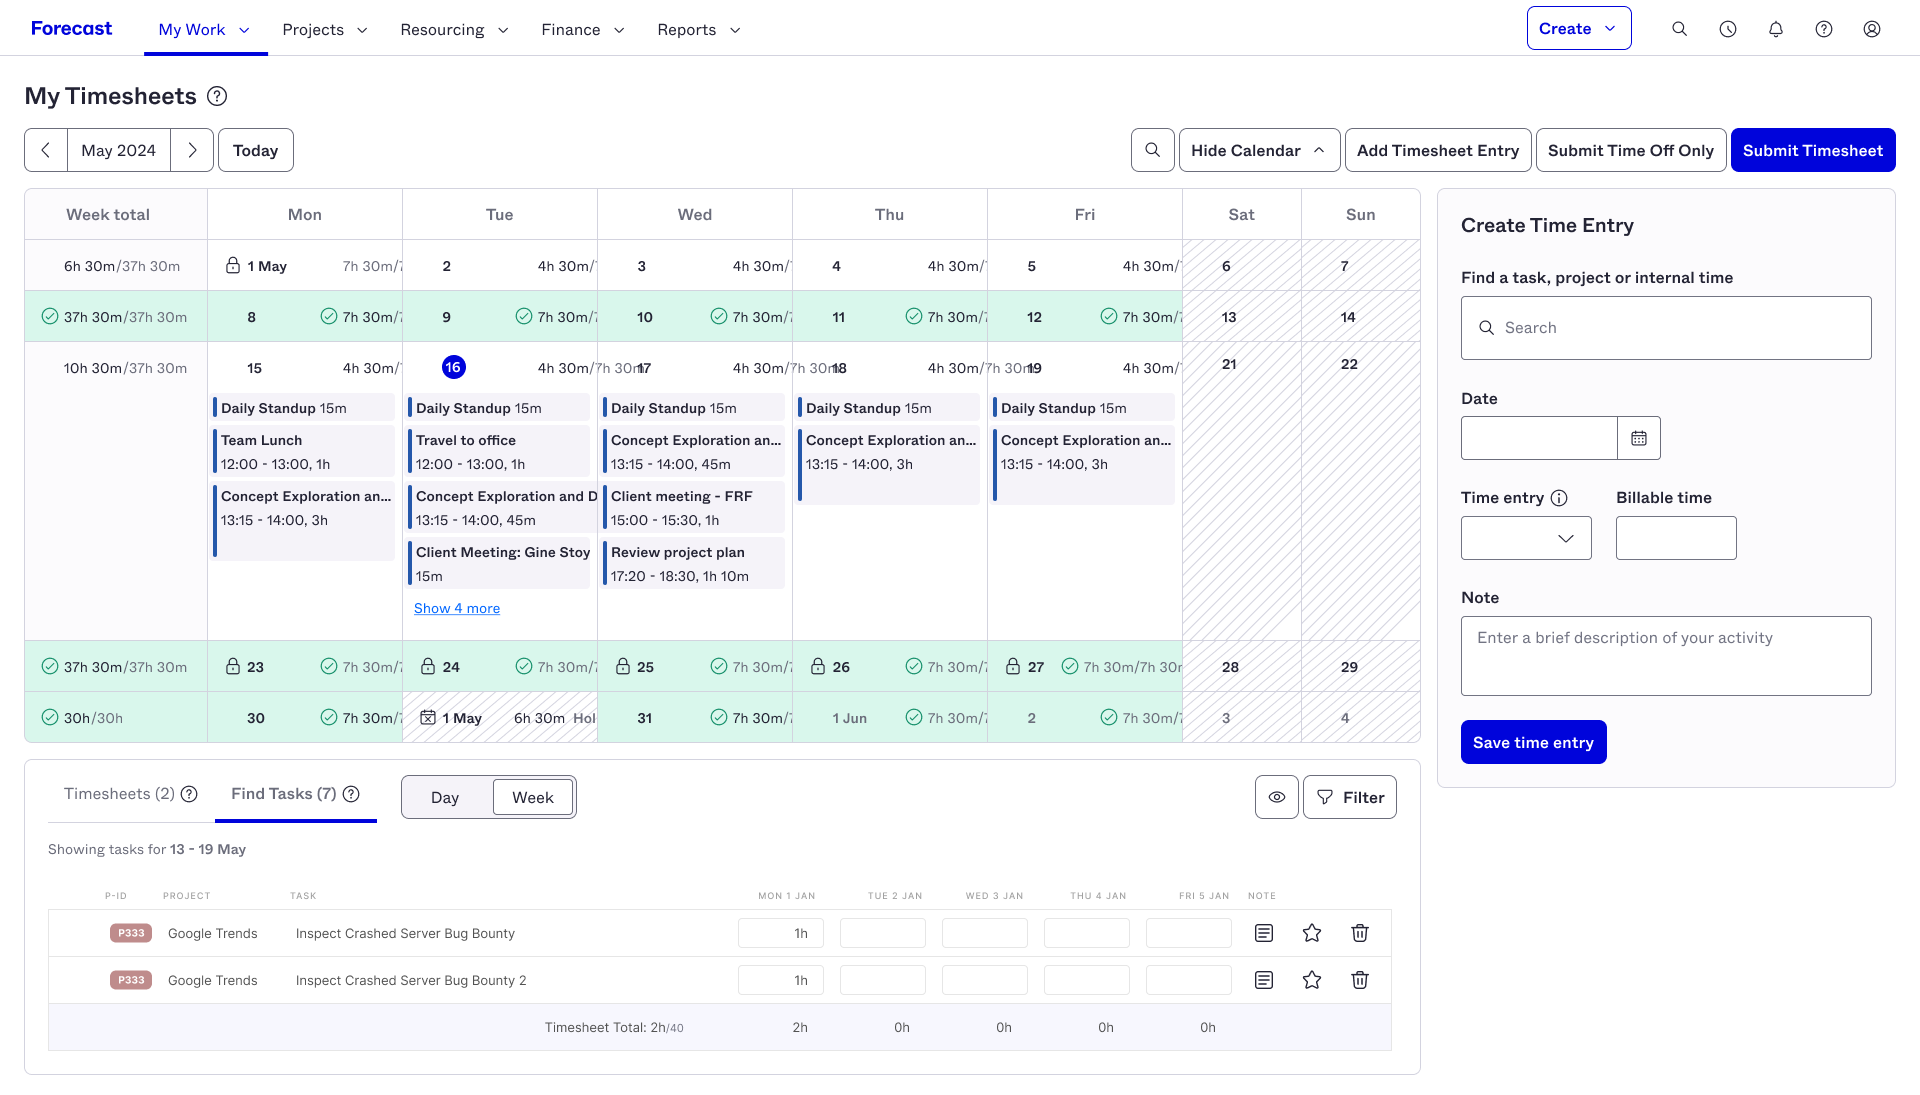
Task: Click the help icon beside Find Tasks (7)
Action: 351,794
